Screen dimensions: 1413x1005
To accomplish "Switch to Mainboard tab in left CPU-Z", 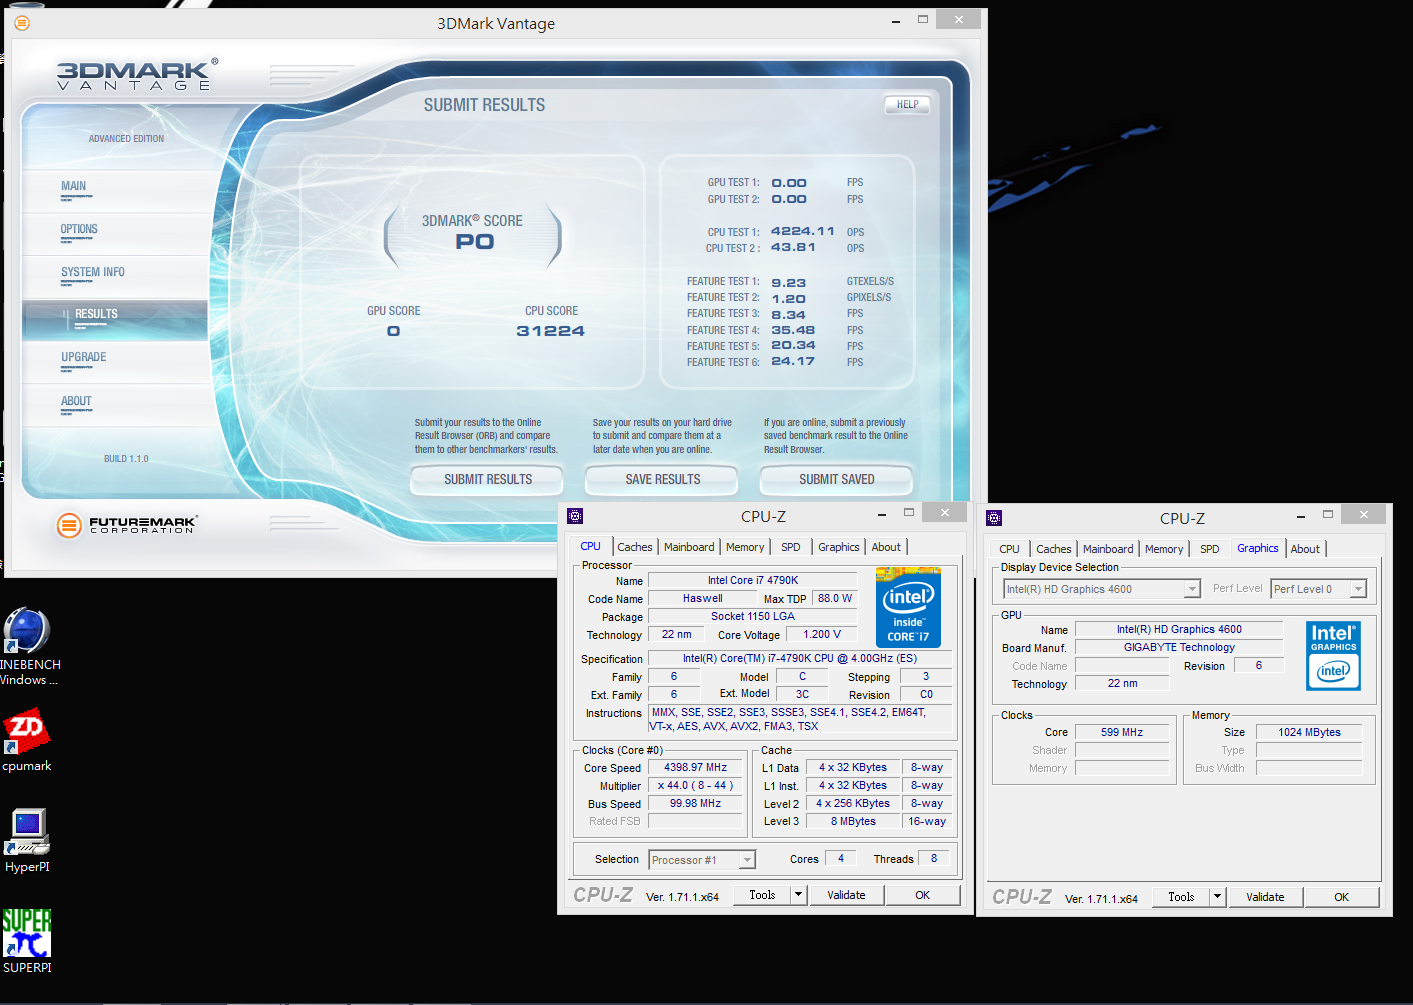I will [x=689, y=547].
